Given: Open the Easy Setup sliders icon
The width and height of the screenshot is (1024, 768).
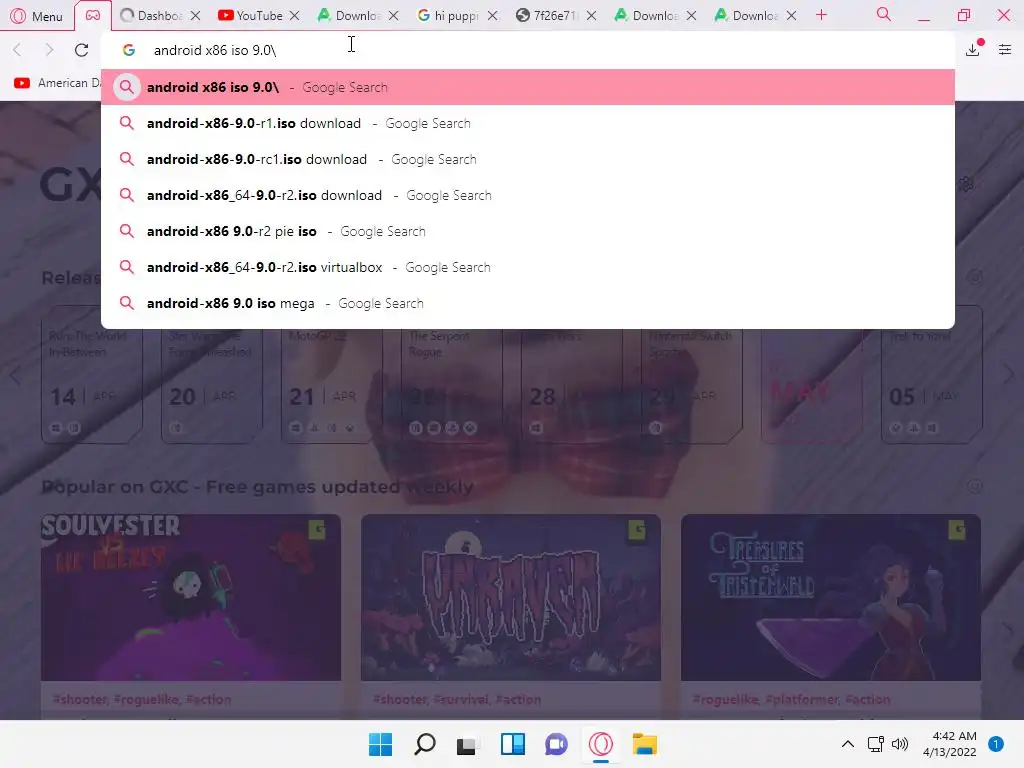Looking at the screenshot, I should (x=1005, y=50).
